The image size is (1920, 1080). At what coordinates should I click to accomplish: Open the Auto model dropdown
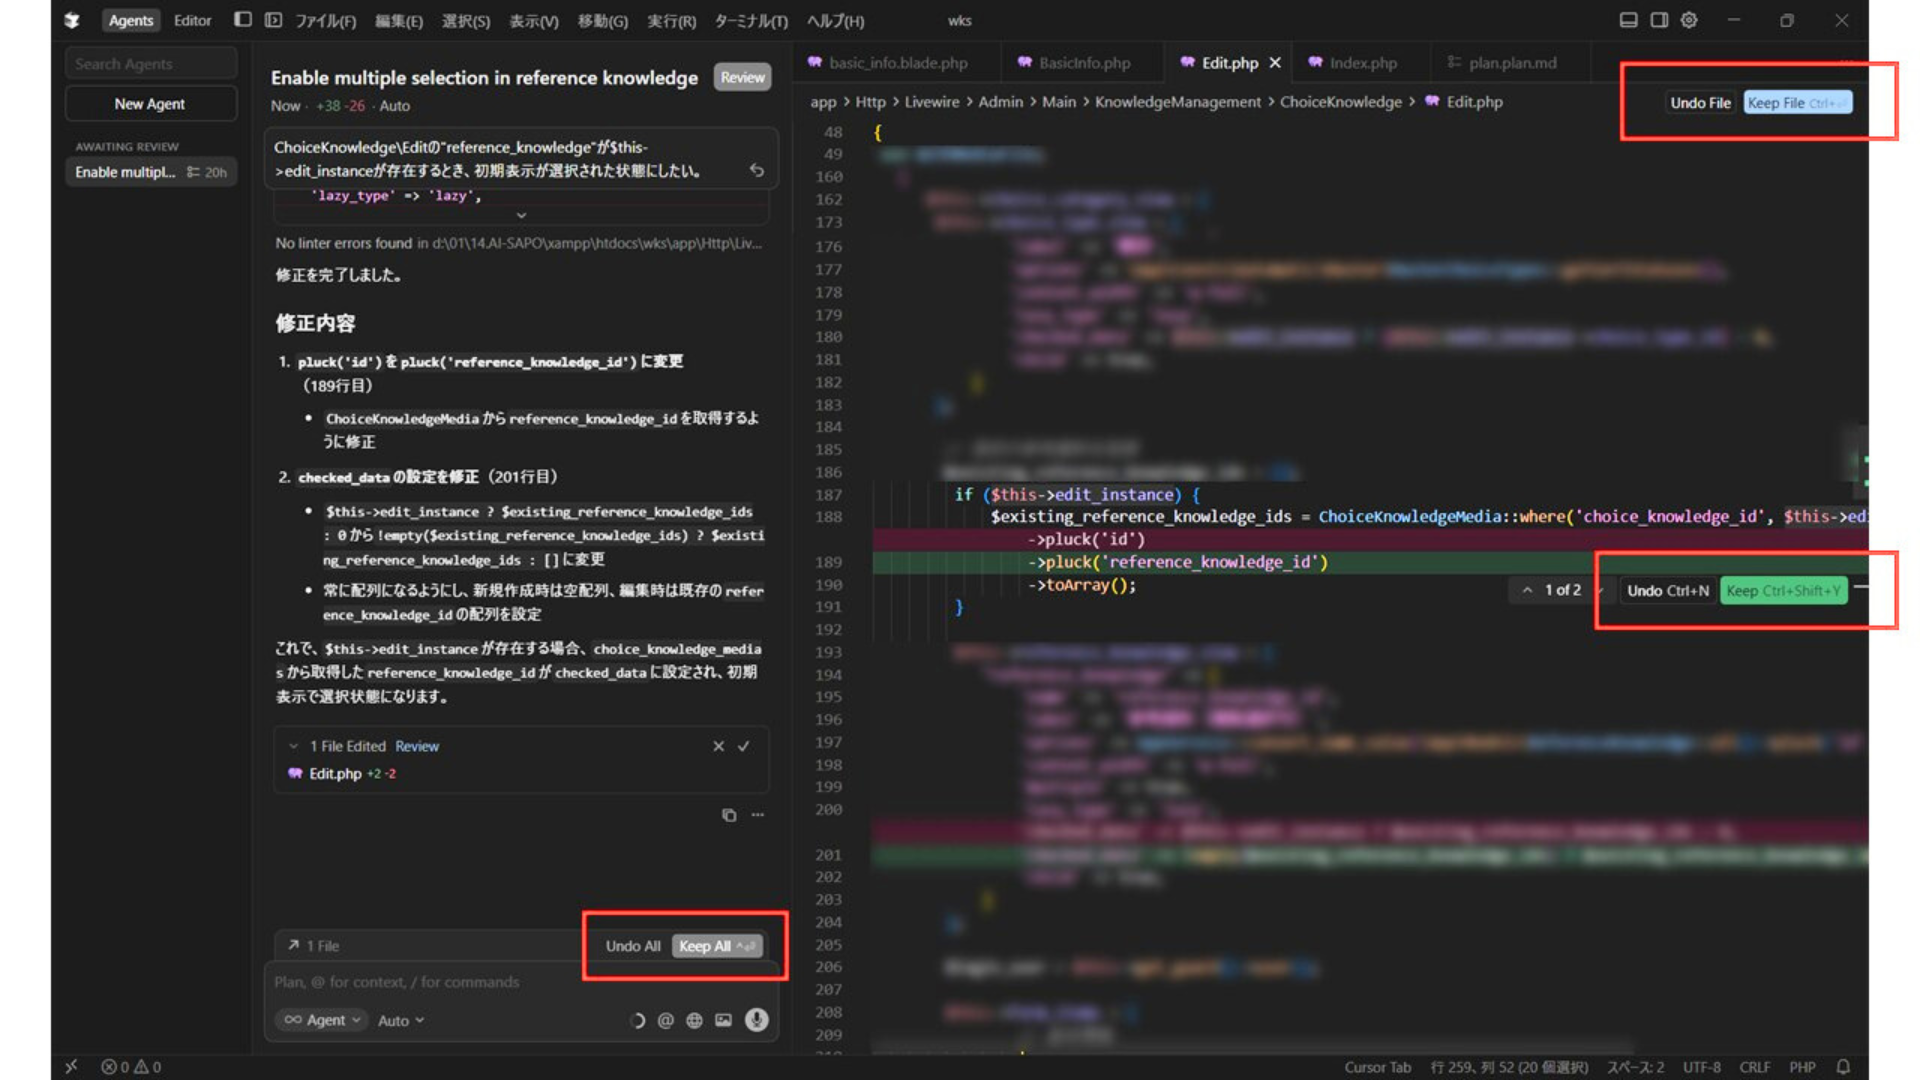pyautogui.click(x=400, y=1020)
